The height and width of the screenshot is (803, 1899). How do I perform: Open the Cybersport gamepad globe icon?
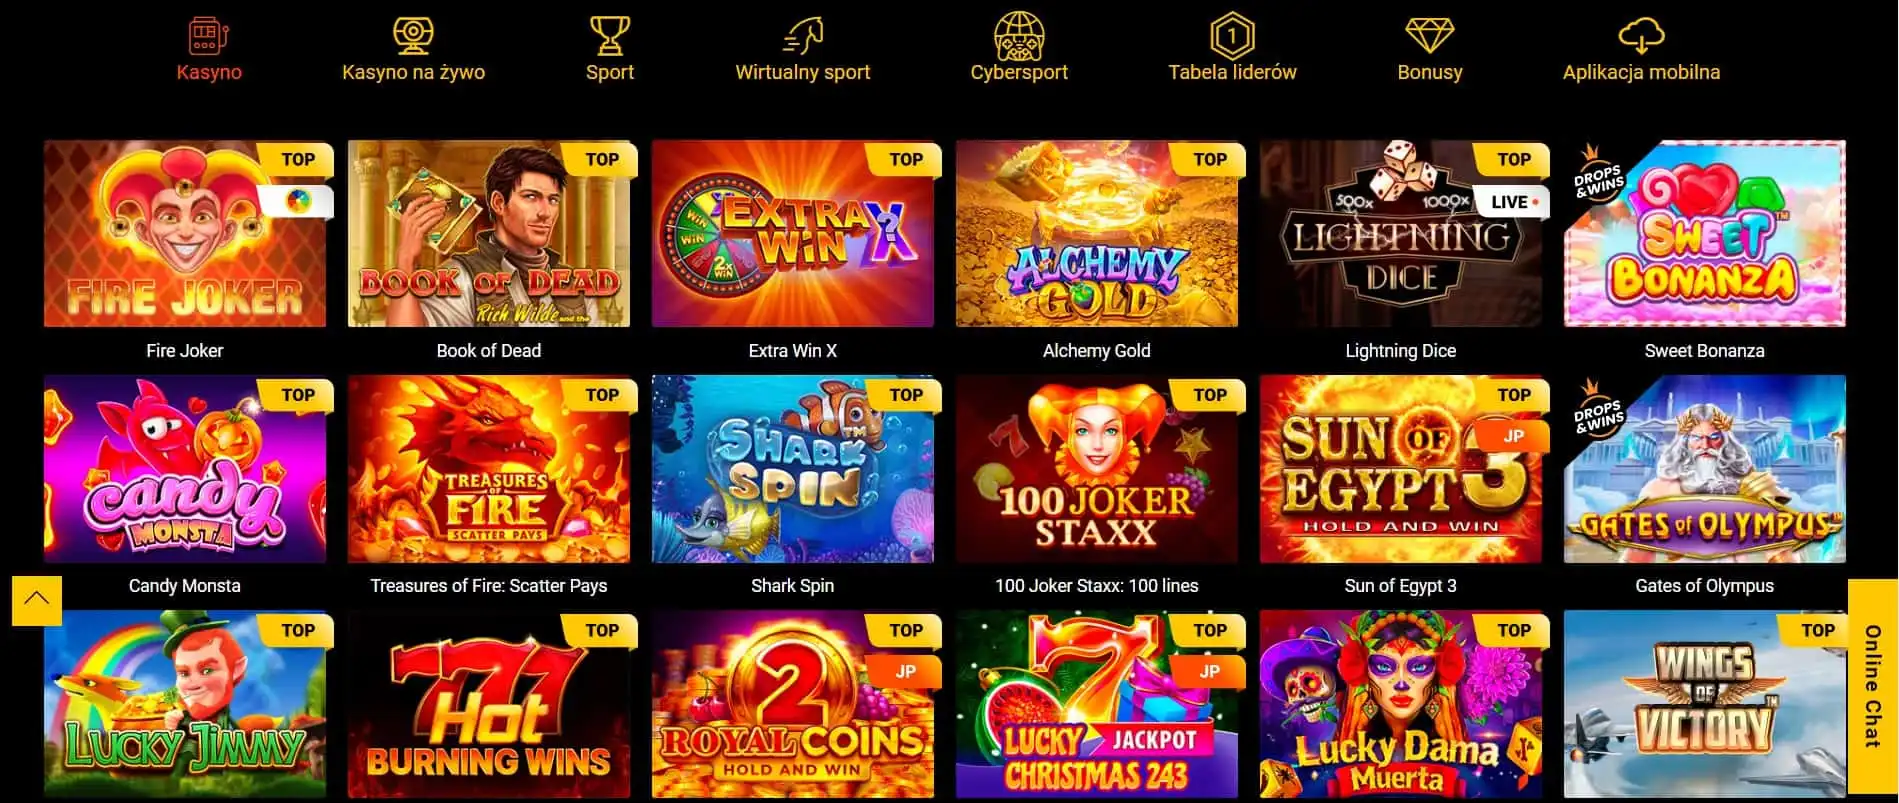pos(1019,35)
